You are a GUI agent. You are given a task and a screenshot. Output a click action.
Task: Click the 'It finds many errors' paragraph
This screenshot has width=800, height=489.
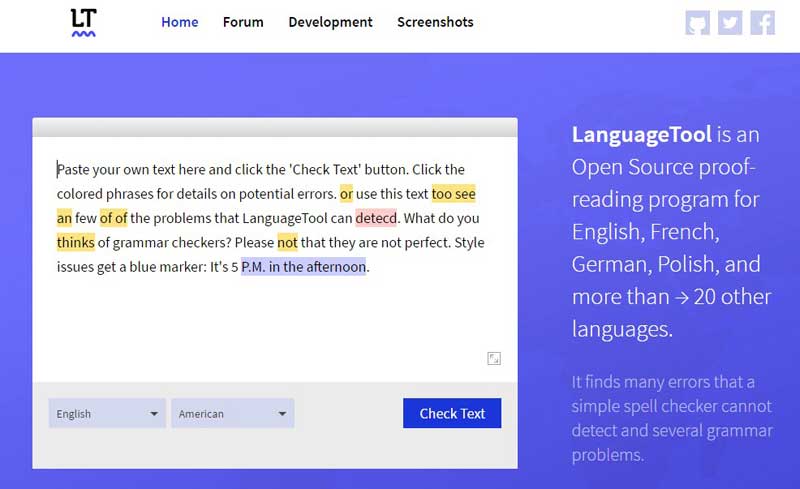[x=672, y=419]
